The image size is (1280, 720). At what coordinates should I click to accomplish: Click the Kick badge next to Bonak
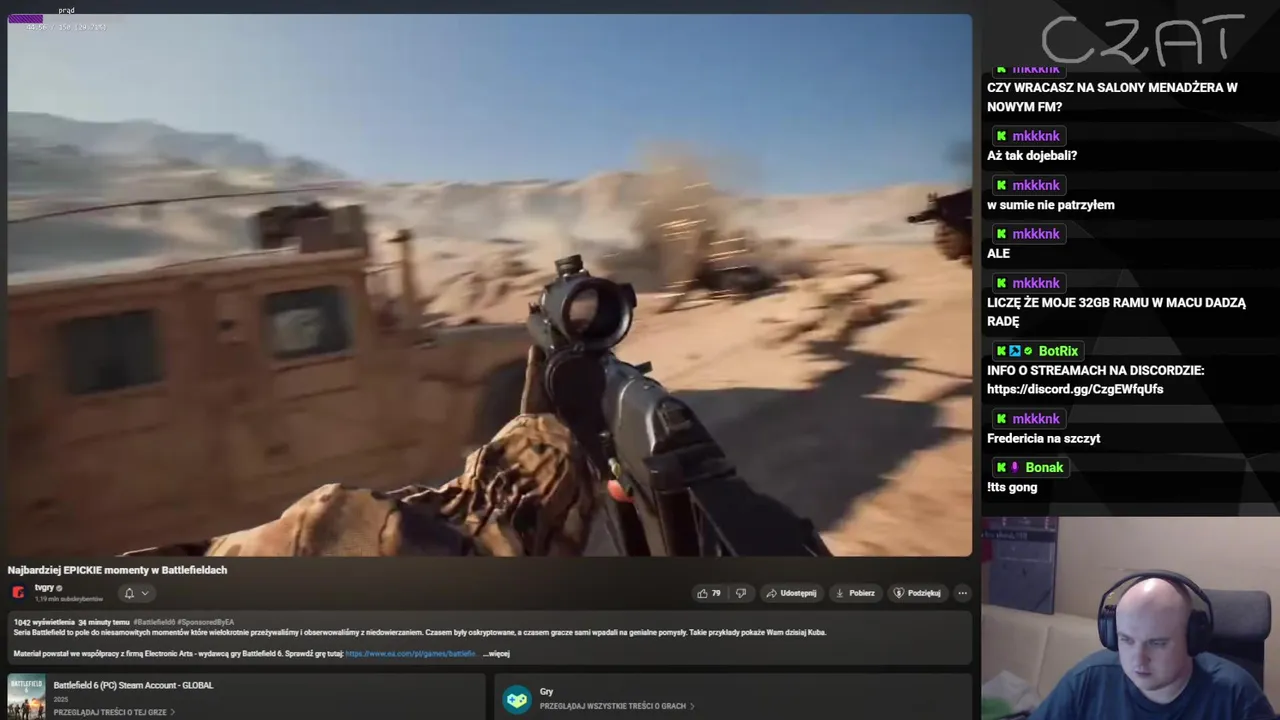1001,468
